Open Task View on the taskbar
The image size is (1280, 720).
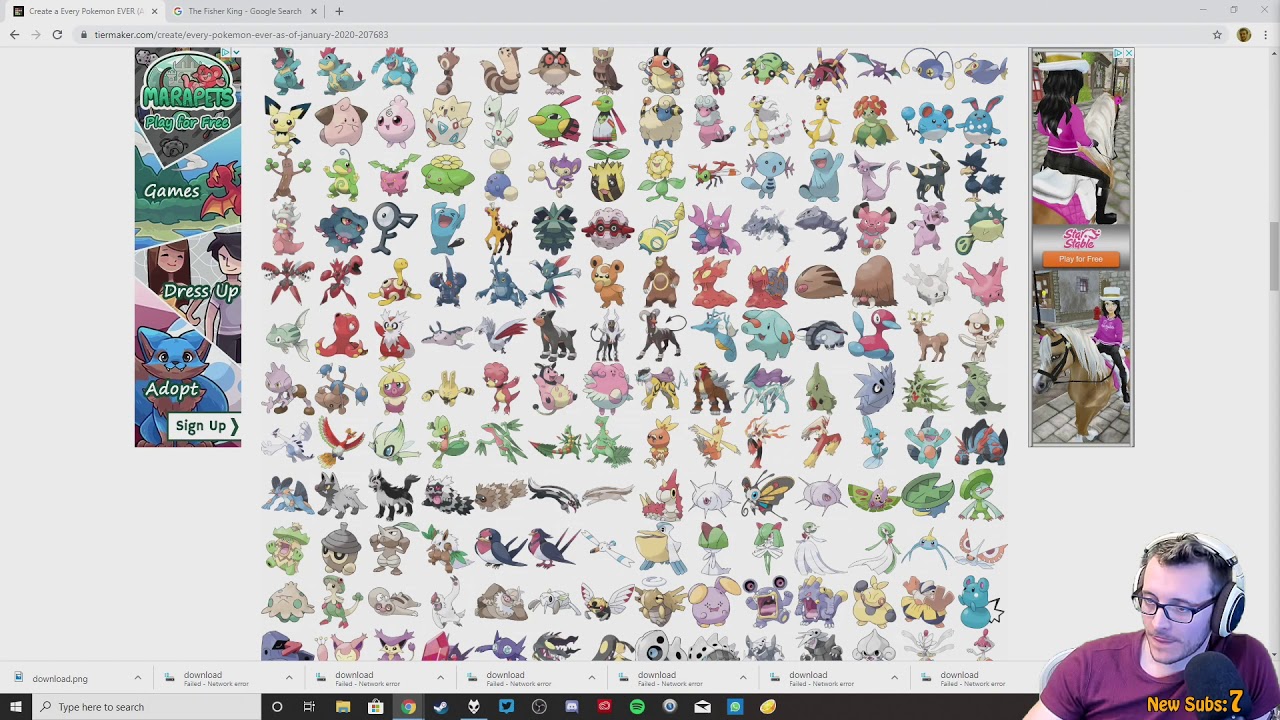coord(310,707)
